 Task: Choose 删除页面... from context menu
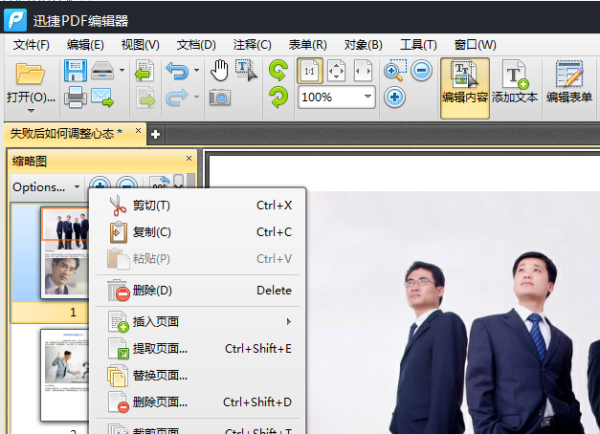197,402
